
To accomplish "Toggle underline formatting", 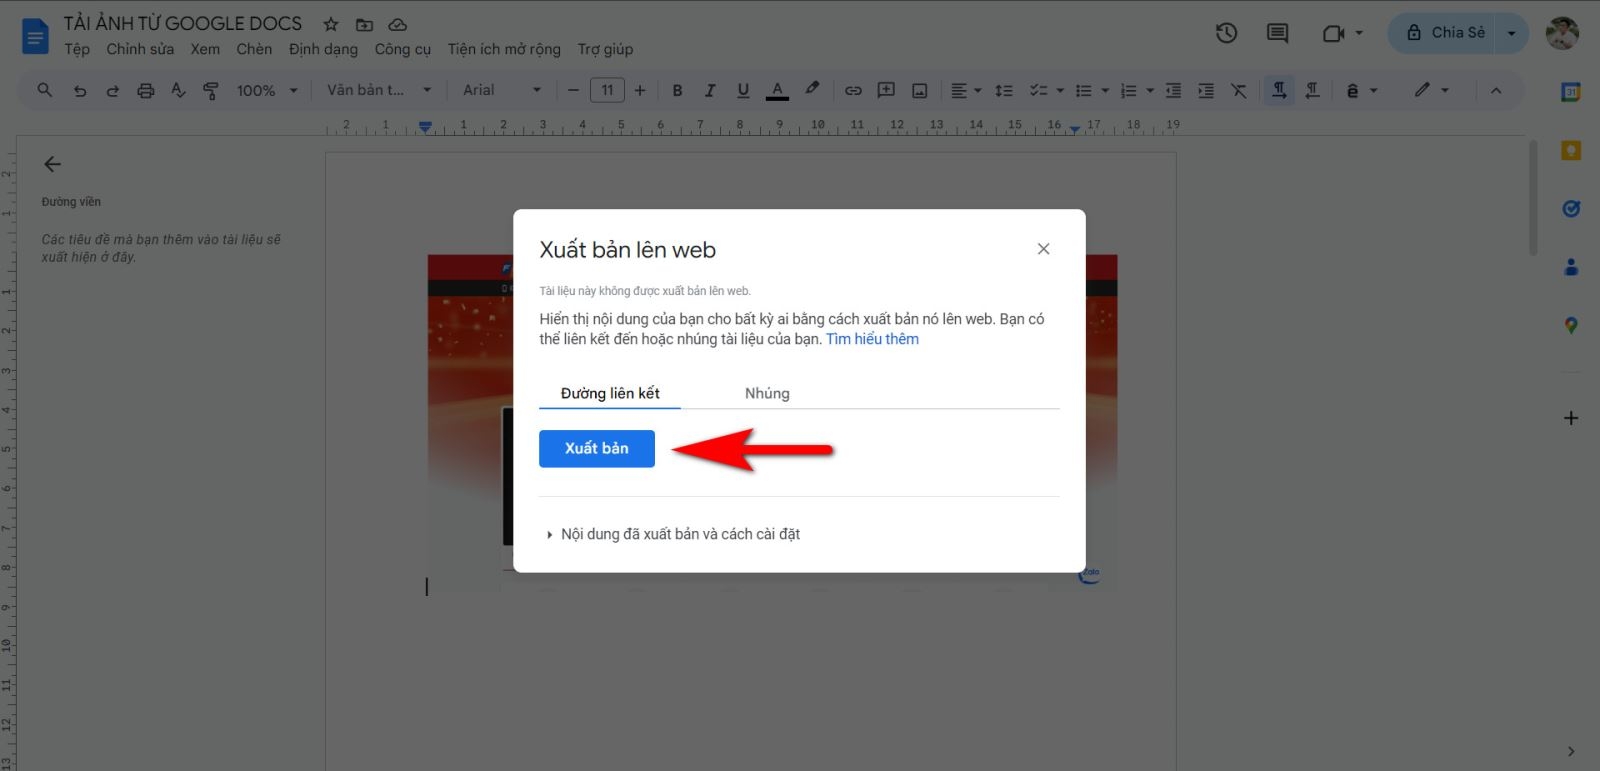I will click(x=743, y=90).
